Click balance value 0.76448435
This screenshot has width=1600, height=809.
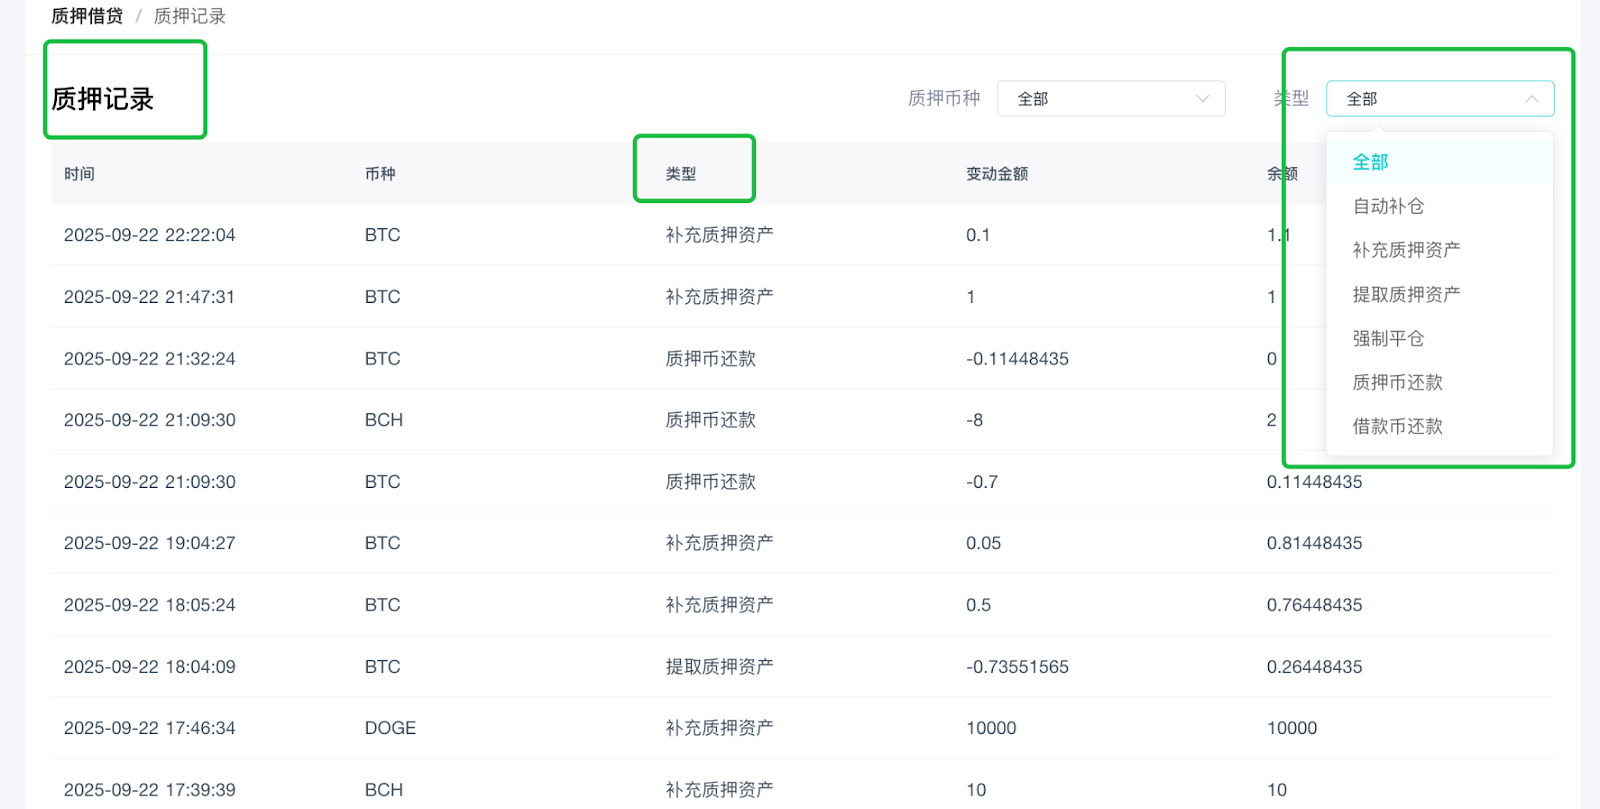(1315, 605)
